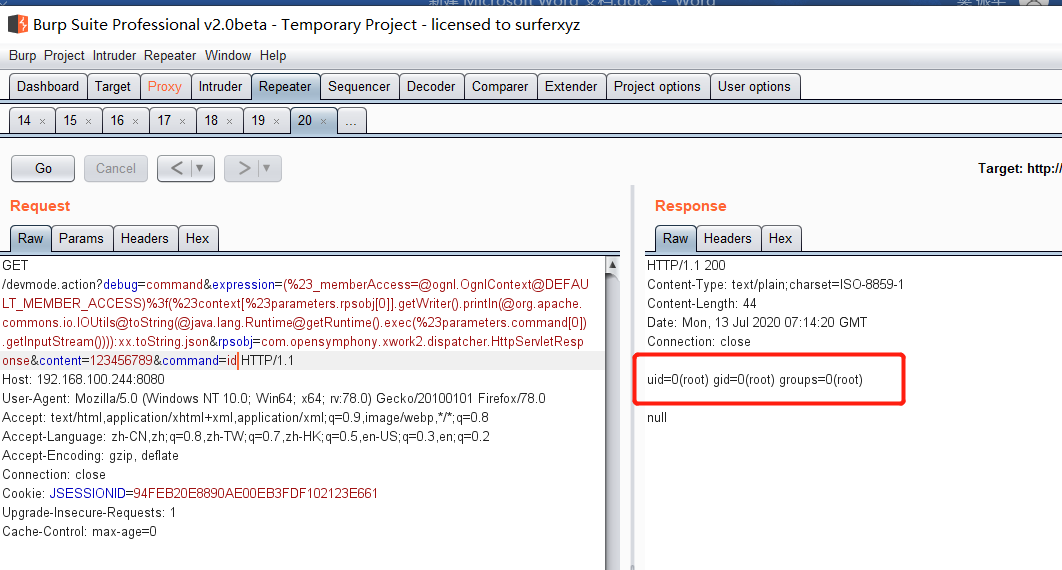This screenshot has height=570, width=1062.
Task: Switch to the Intruder tool tab
Action: 220,87
